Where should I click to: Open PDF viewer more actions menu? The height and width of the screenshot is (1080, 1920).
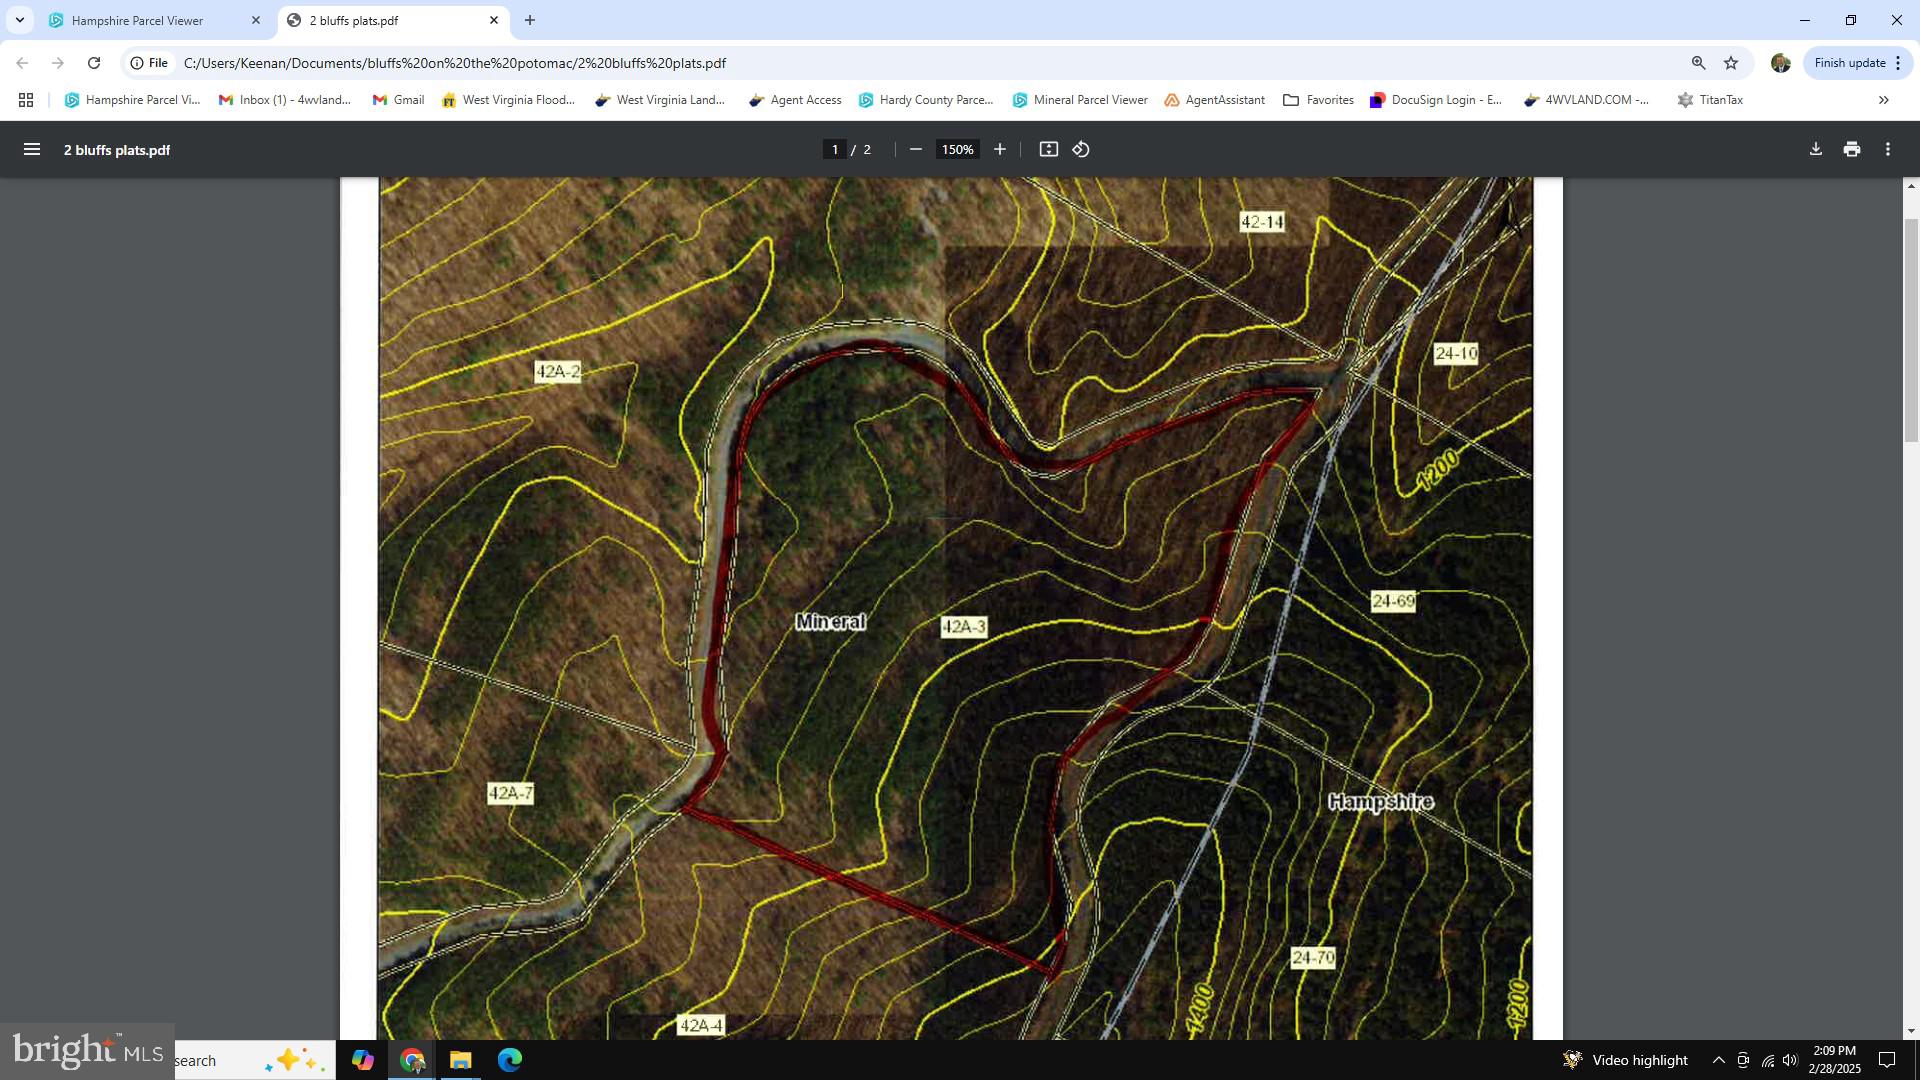[x=1887, y=149]
